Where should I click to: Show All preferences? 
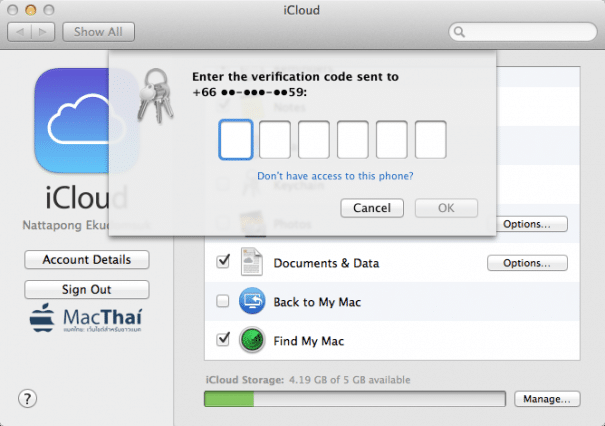click(98, 32)
